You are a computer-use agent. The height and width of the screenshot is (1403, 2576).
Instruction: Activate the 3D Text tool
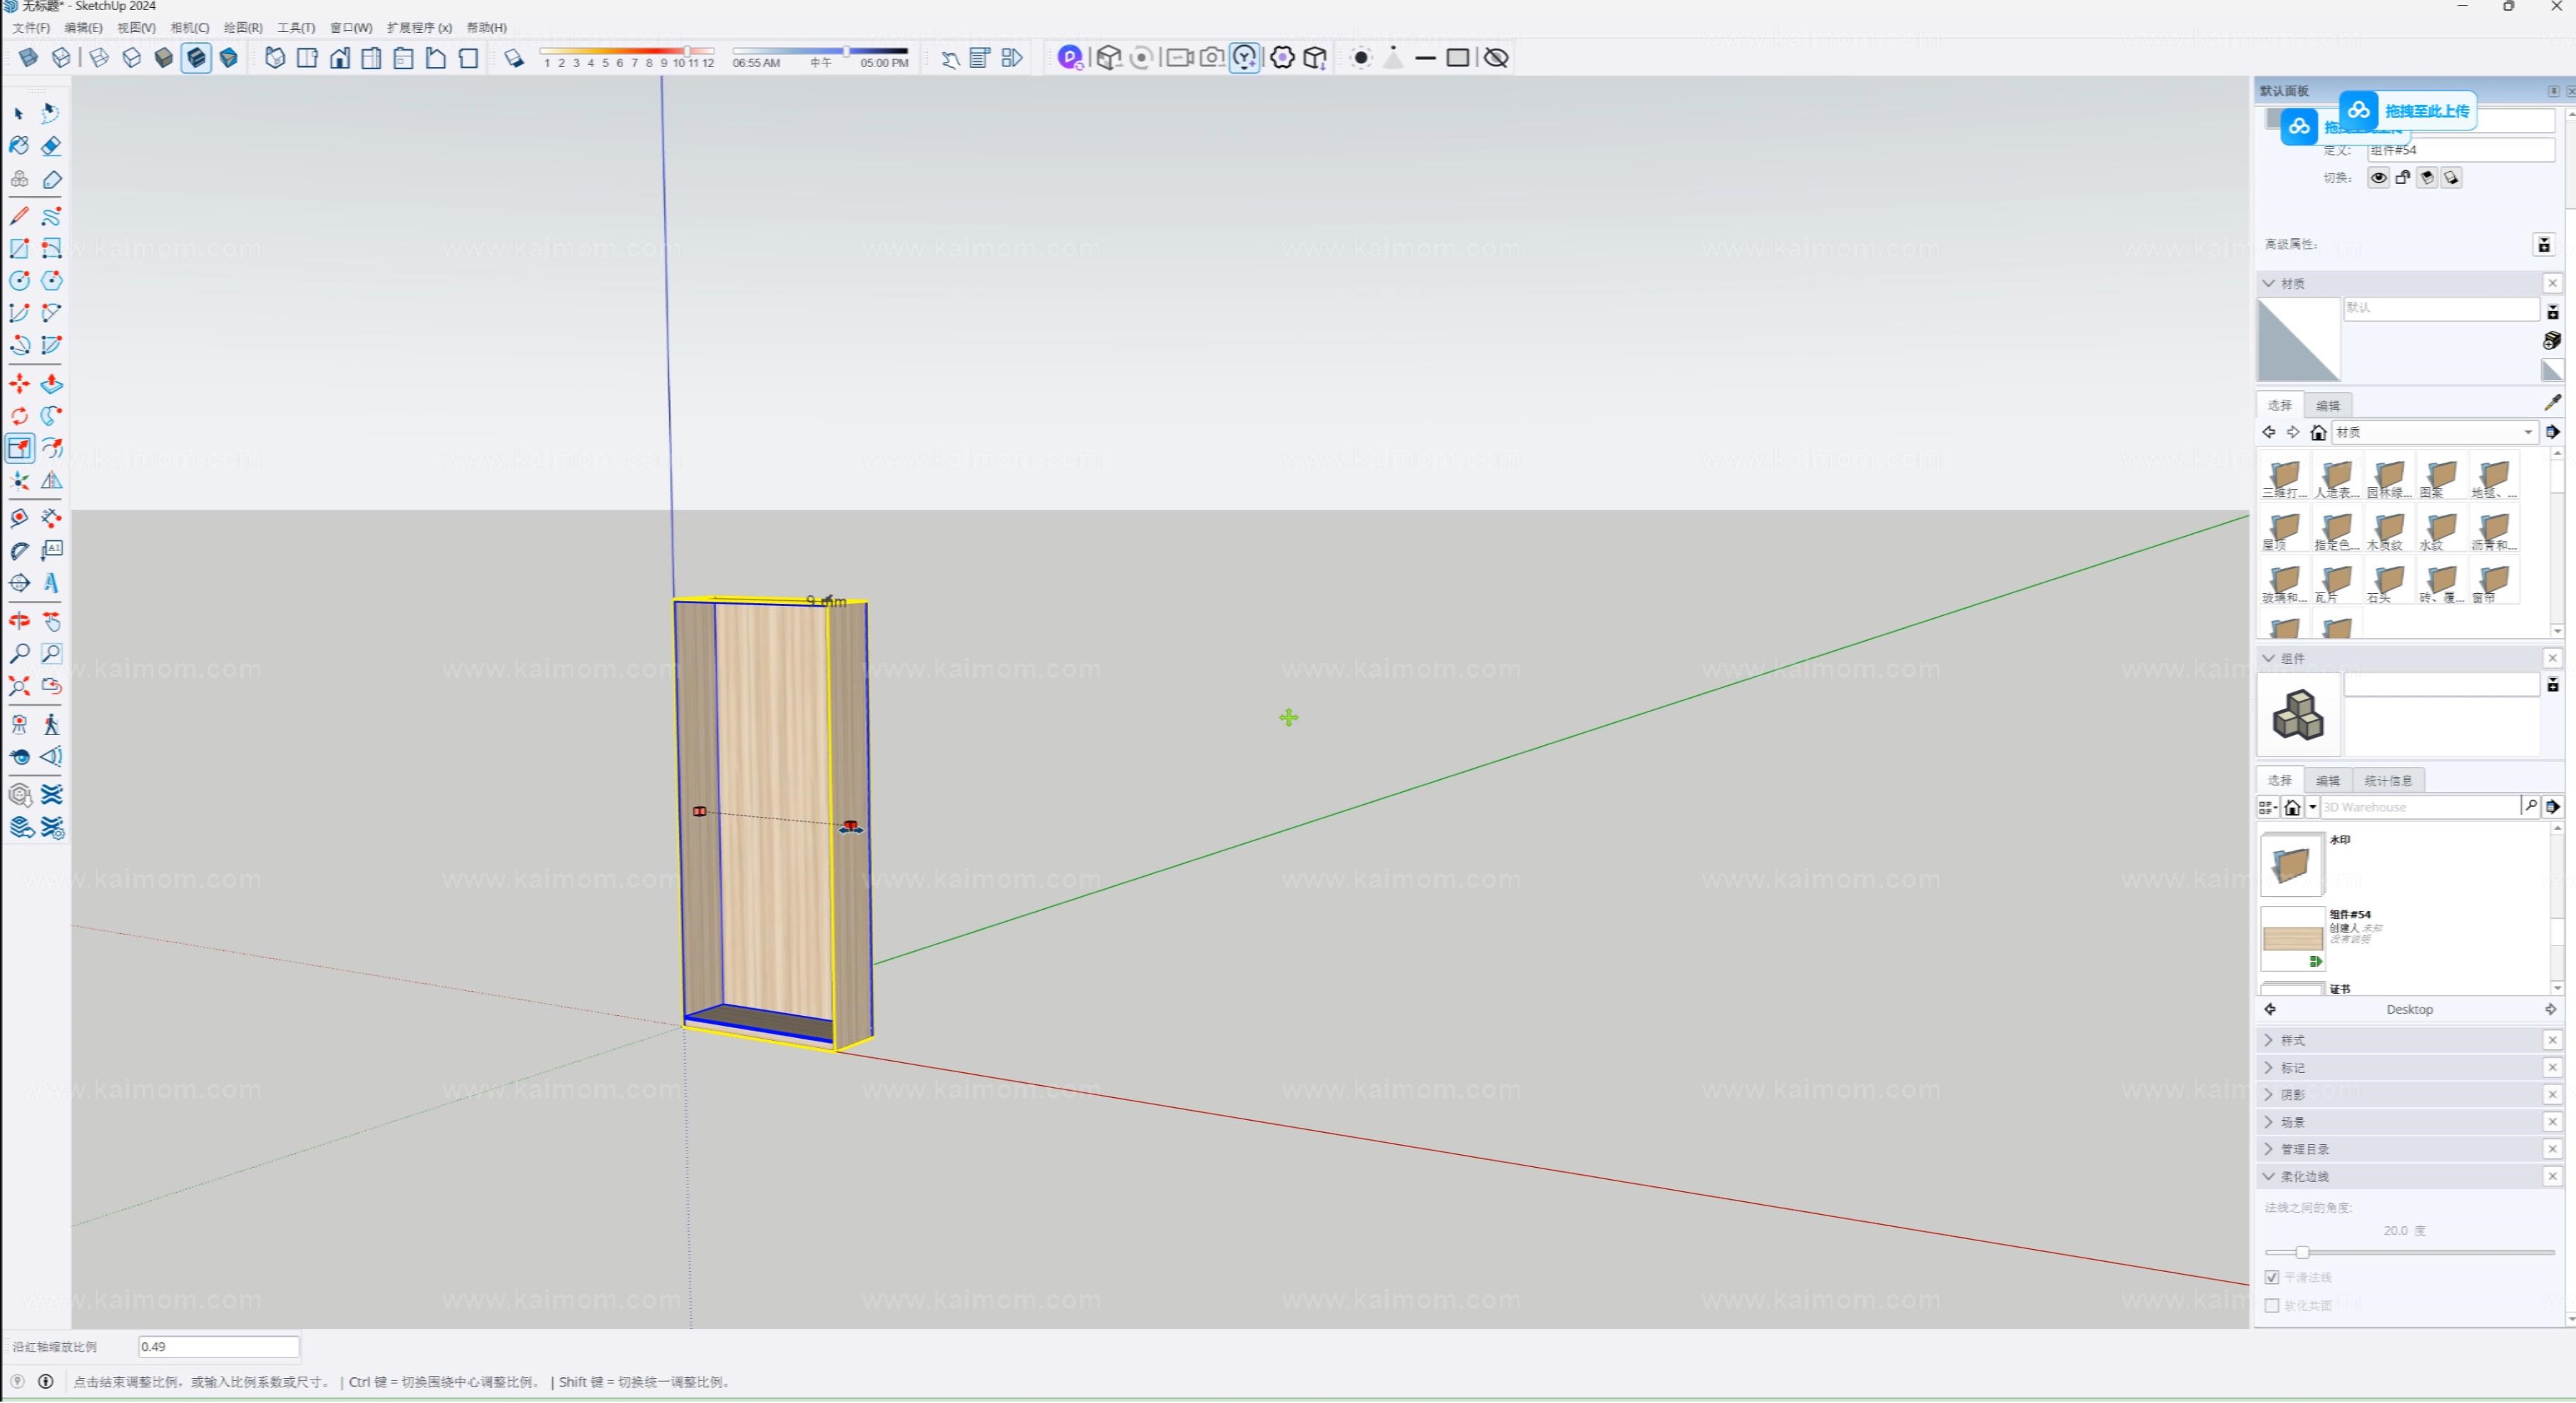[x=51, y=583]
